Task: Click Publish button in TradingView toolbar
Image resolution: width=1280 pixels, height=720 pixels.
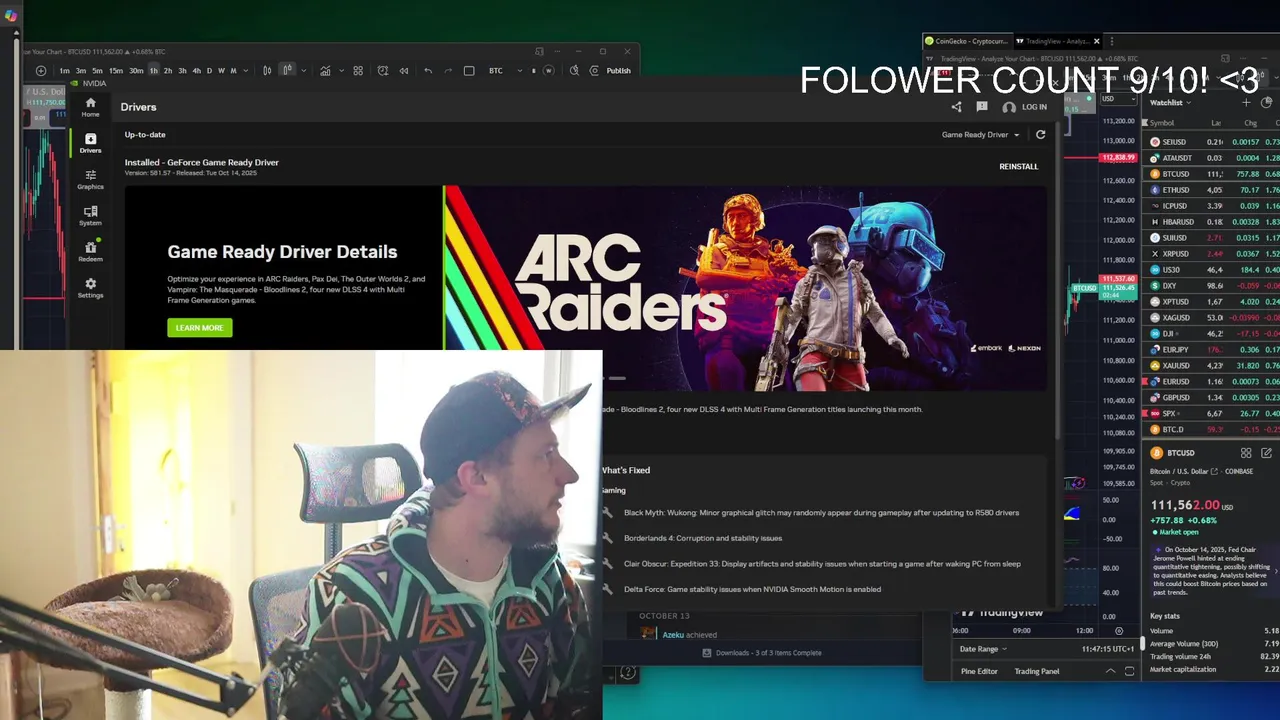Action: point(618,71)
